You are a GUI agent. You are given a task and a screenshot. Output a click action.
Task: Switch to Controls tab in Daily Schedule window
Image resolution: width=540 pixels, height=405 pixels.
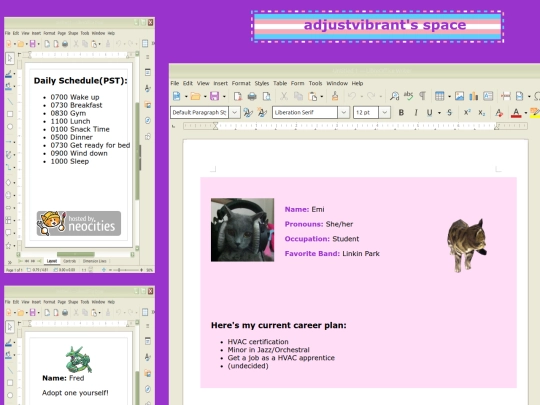pyautogui.click(x=70, y=261)
